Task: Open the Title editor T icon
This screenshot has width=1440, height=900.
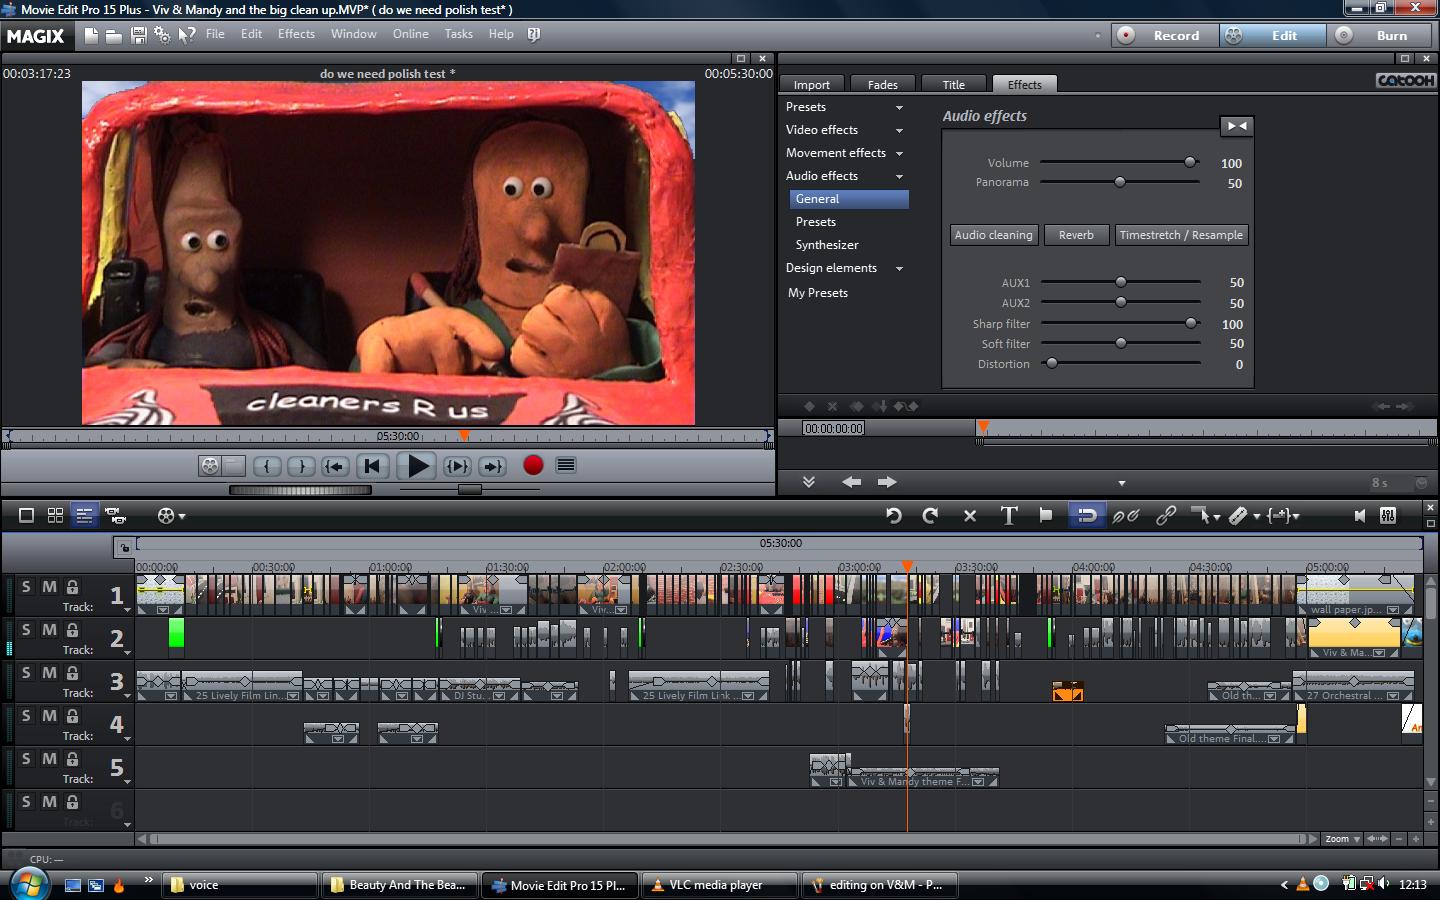Action: (x=1009, y=516)
